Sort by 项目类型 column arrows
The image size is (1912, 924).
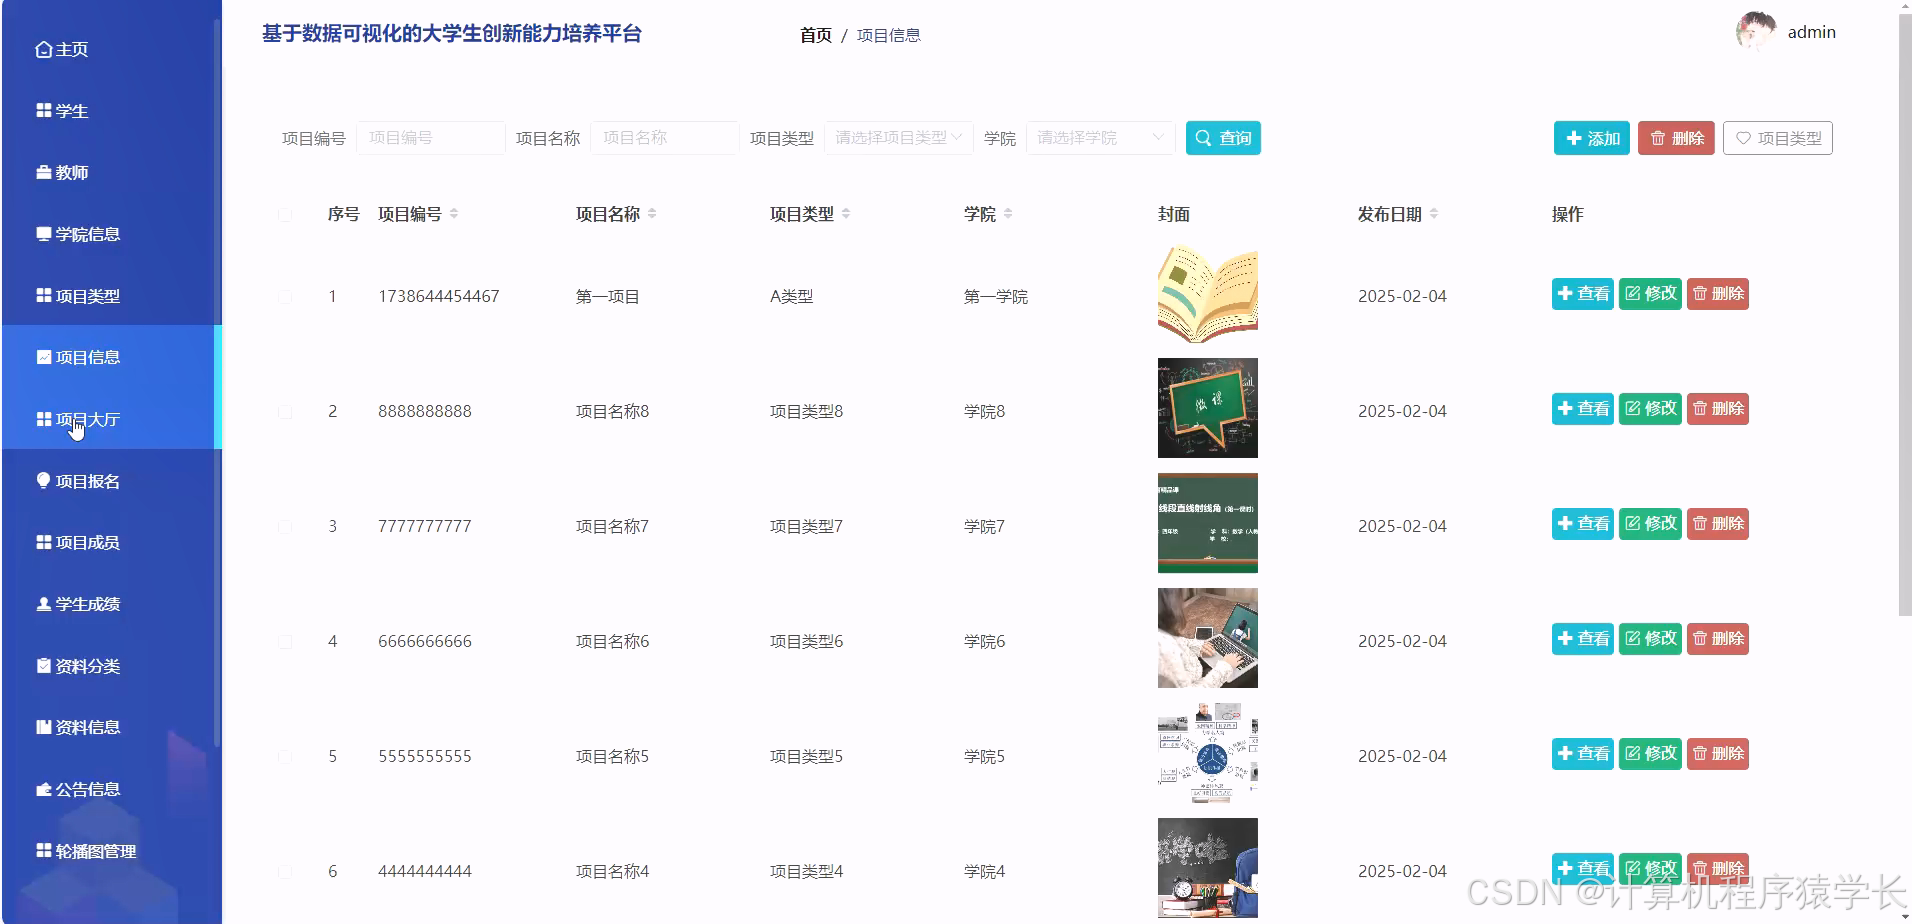pos(846,214)
